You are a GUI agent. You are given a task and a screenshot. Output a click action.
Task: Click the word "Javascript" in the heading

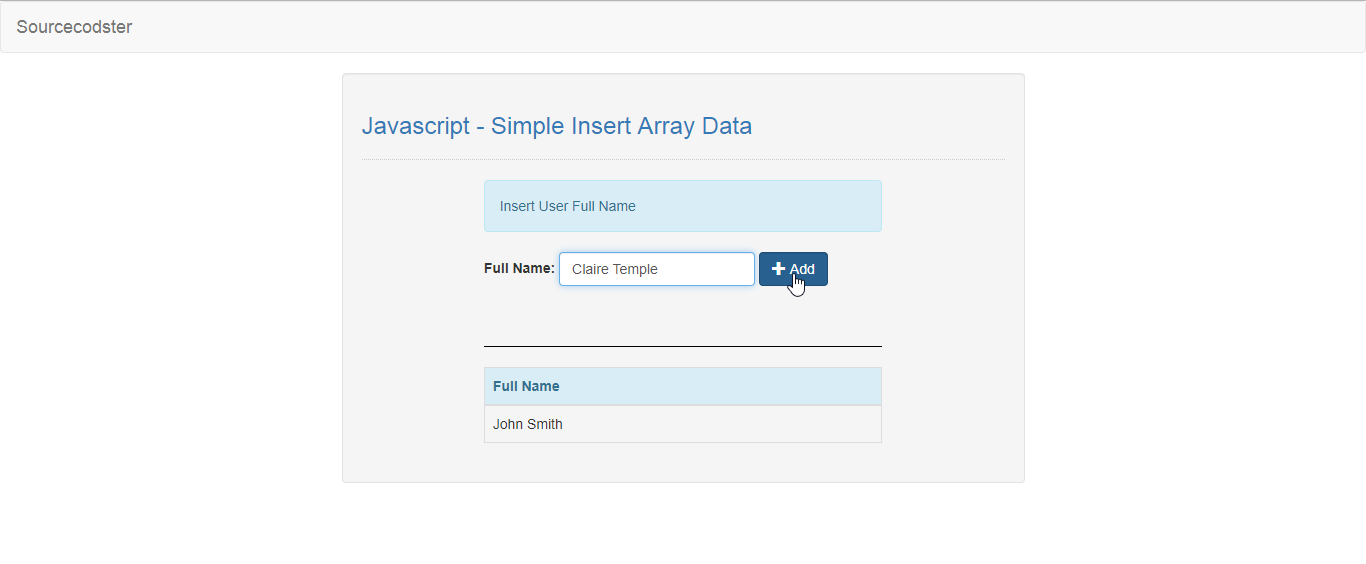[x=415, y=126]
